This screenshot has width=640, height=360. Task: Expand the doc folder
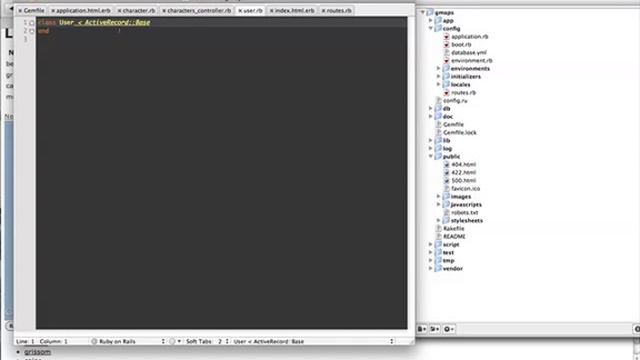[x=431, y=116]
